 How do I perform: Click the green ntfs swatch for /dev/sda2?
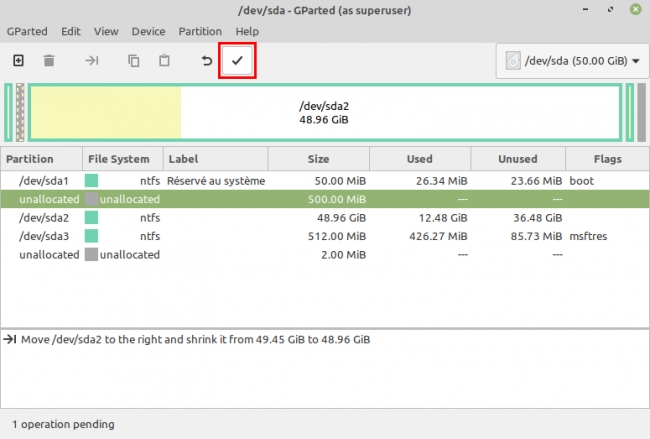coord(92,218)
